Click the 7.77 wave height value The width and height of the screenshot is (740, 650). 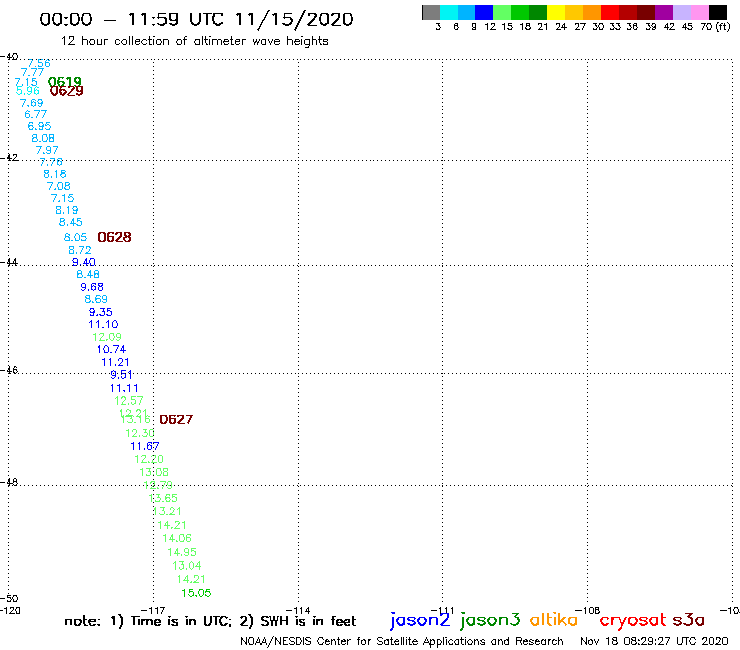32,72
